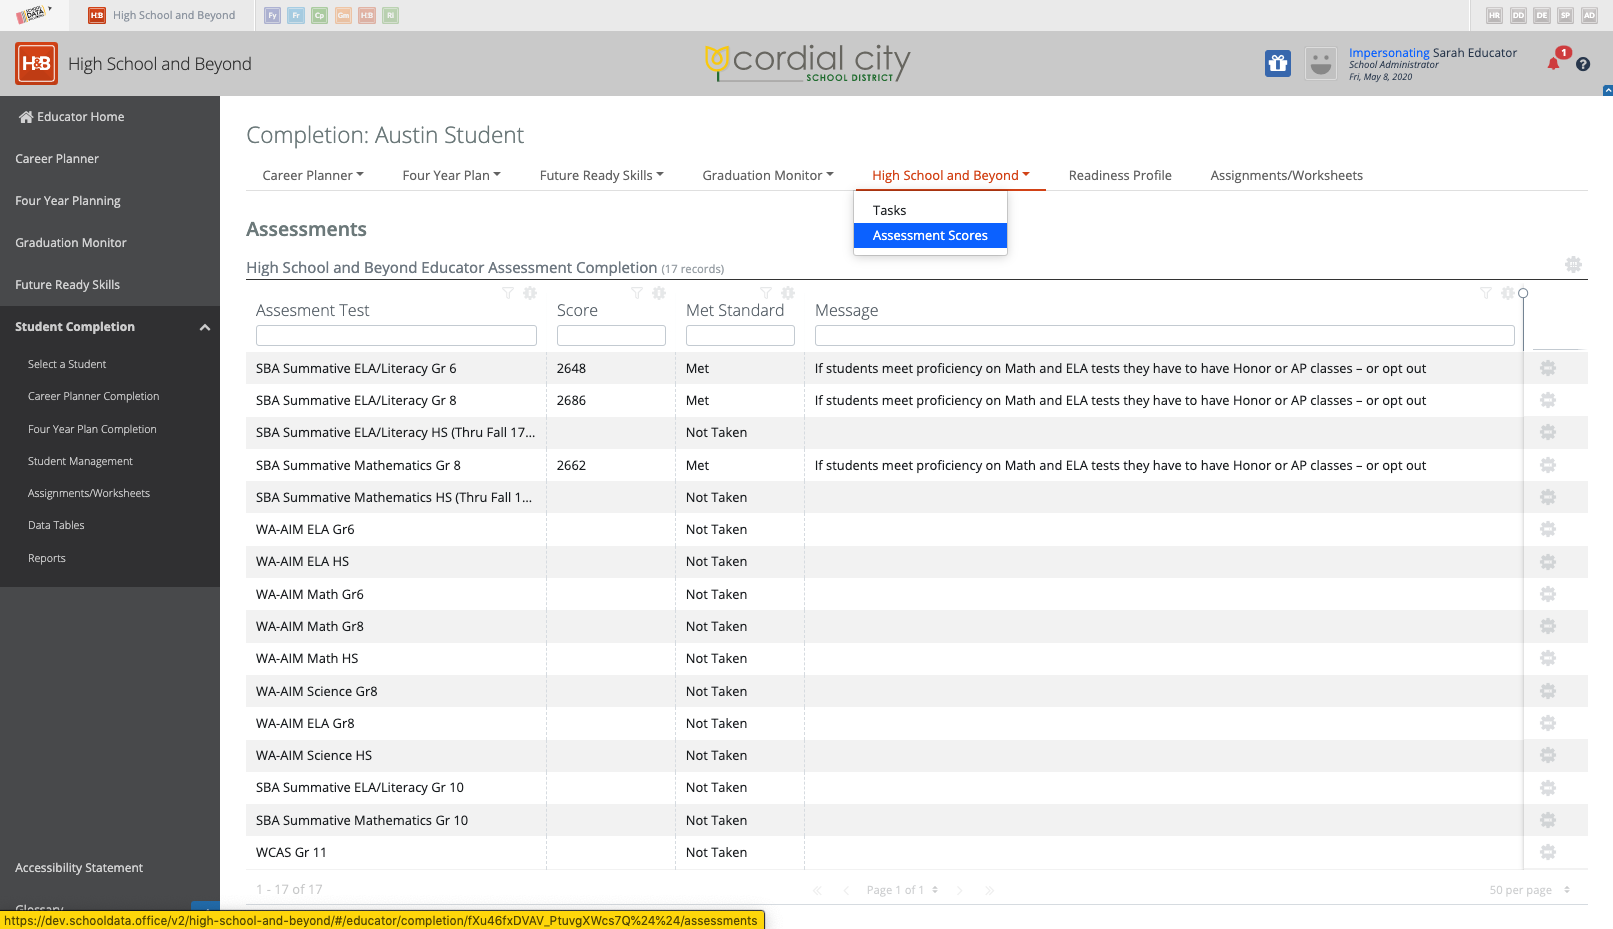Click the Met Standard filter input
The width and height of the screenshot is (1613, 929).
[x=740, y=336]
